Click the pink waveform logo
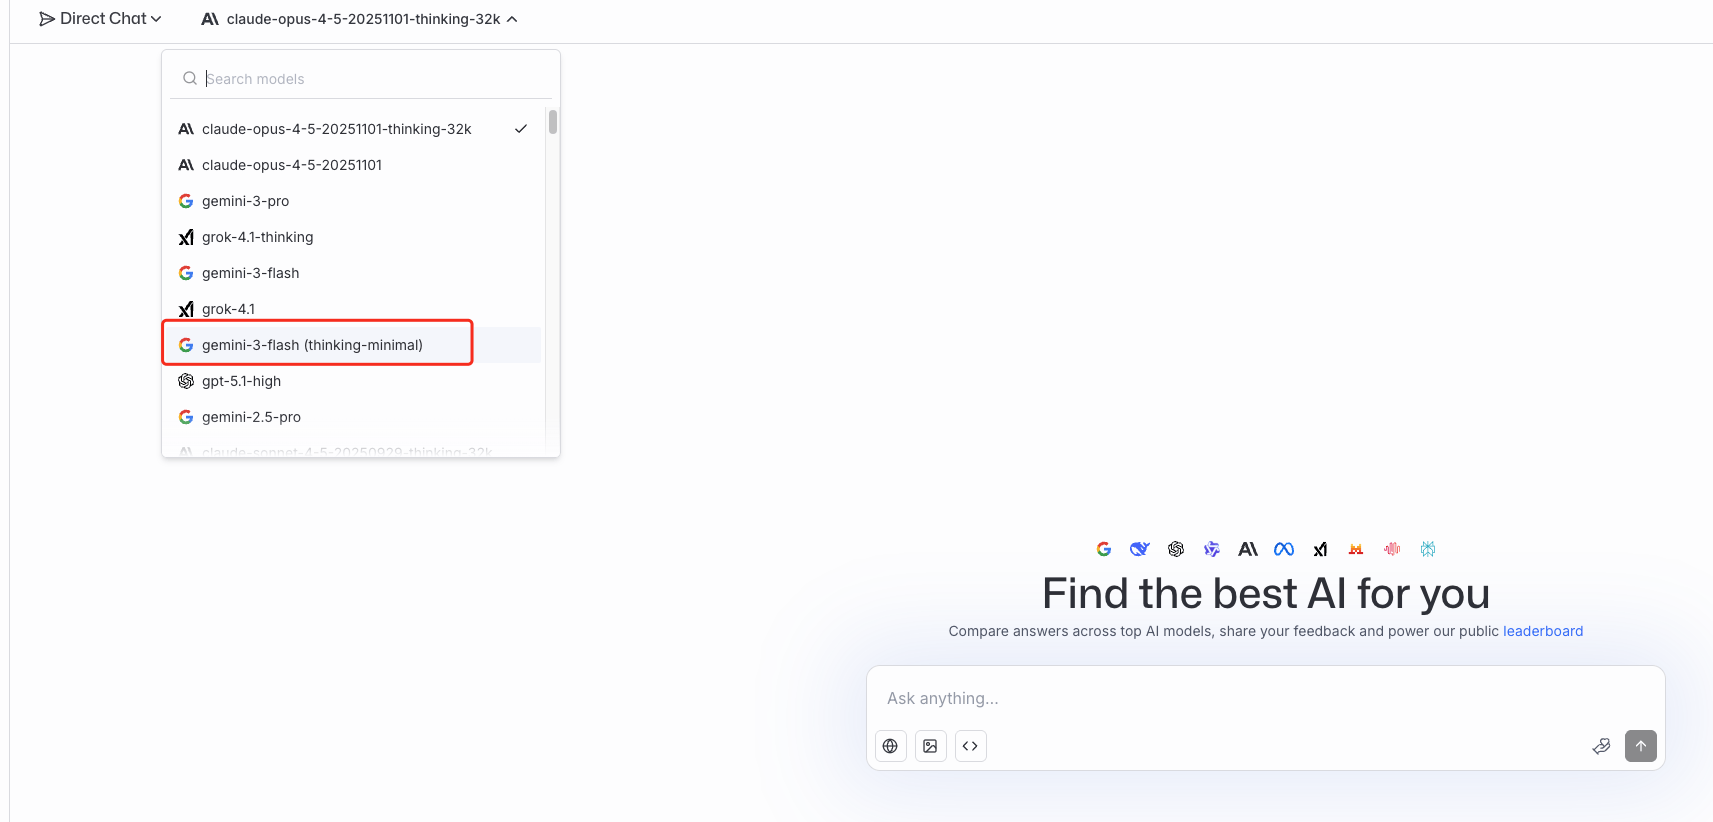The width and height of the screenshot is (1713, 822). coord(1392,549)
